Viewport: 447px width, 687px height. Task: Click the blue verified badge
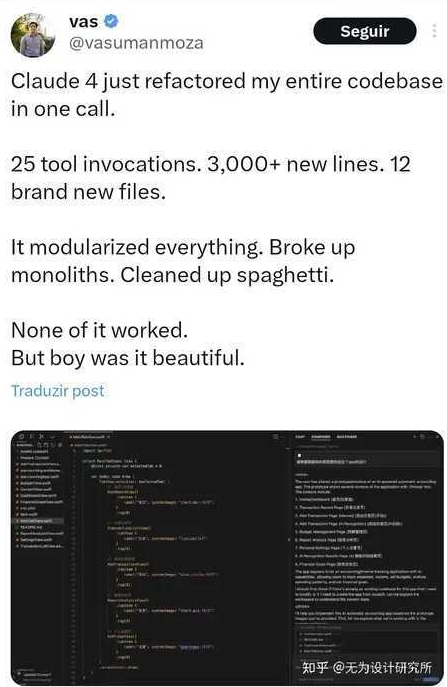(x=111, y=21)
